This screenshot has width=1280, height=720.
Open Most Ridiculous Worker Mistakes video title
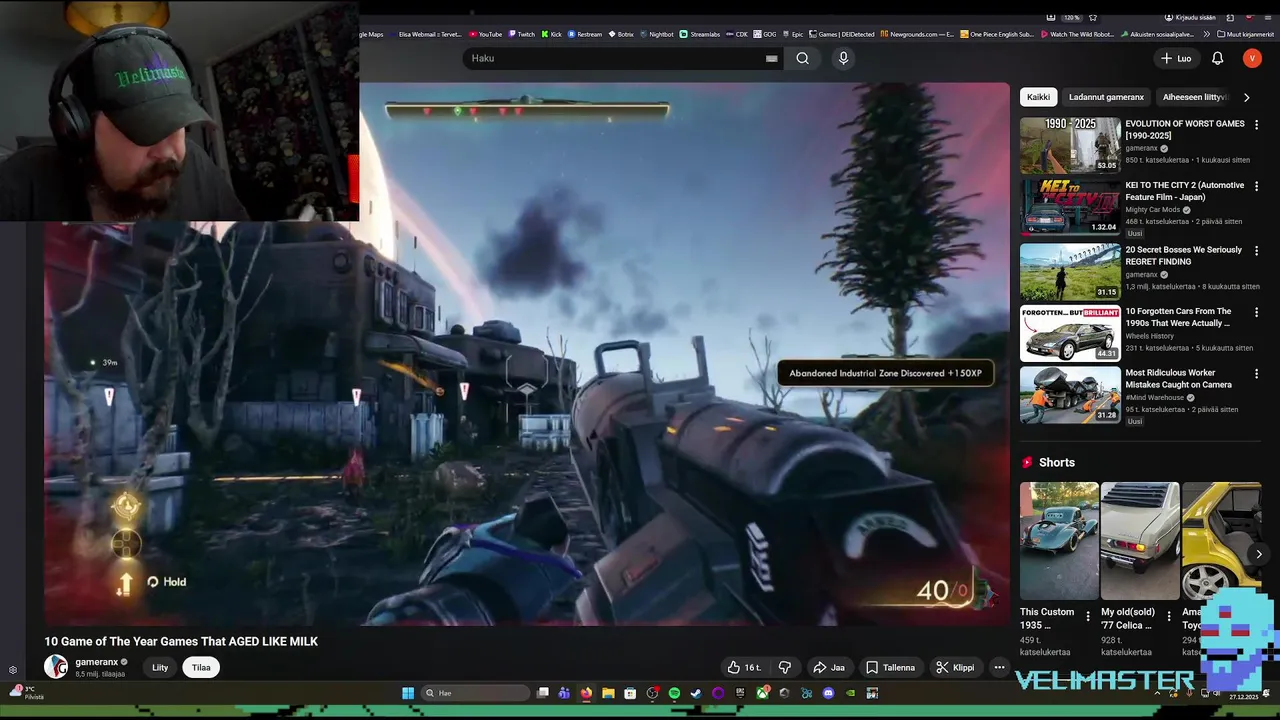(1178, 378)
